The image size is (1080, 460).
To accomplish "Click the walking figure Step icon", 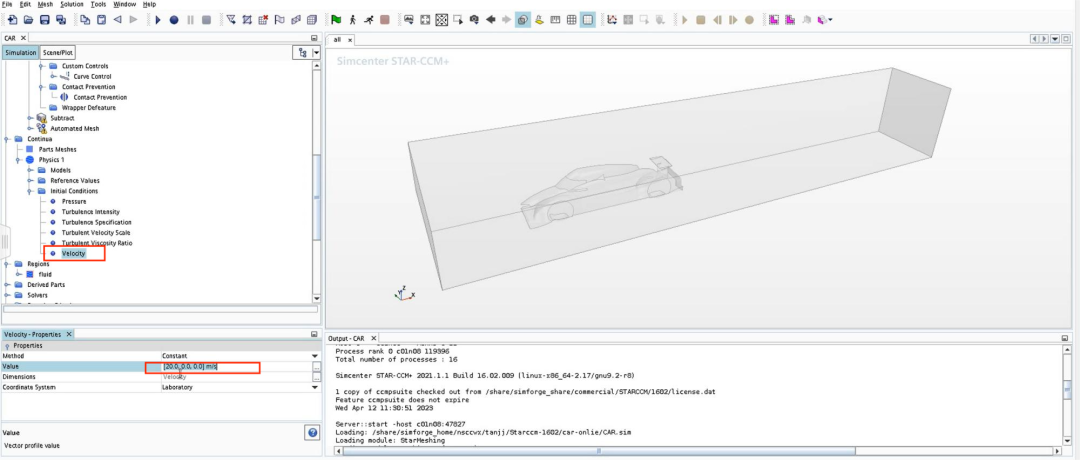I will 353,20.
